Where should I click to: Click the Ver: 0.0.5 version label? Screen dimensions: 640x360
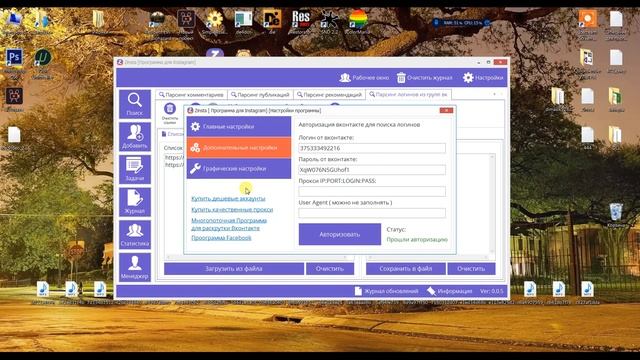pos(491,291)
